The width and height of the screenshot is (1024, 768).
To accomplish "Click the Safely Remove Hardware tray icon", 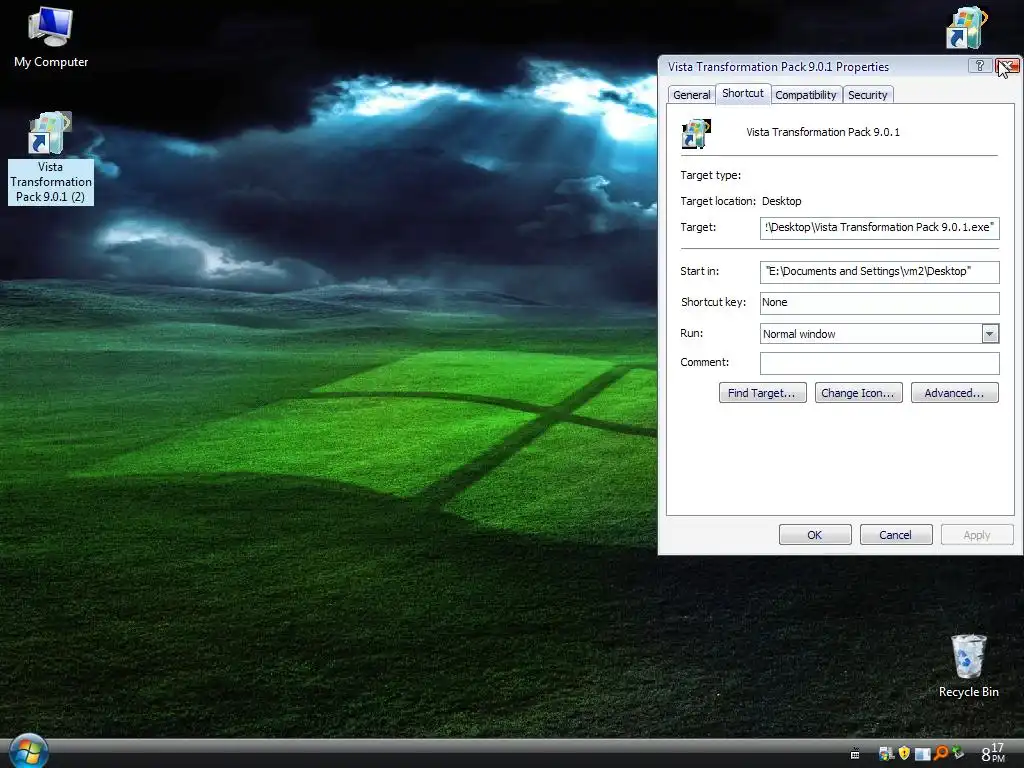I will [958, 753].
